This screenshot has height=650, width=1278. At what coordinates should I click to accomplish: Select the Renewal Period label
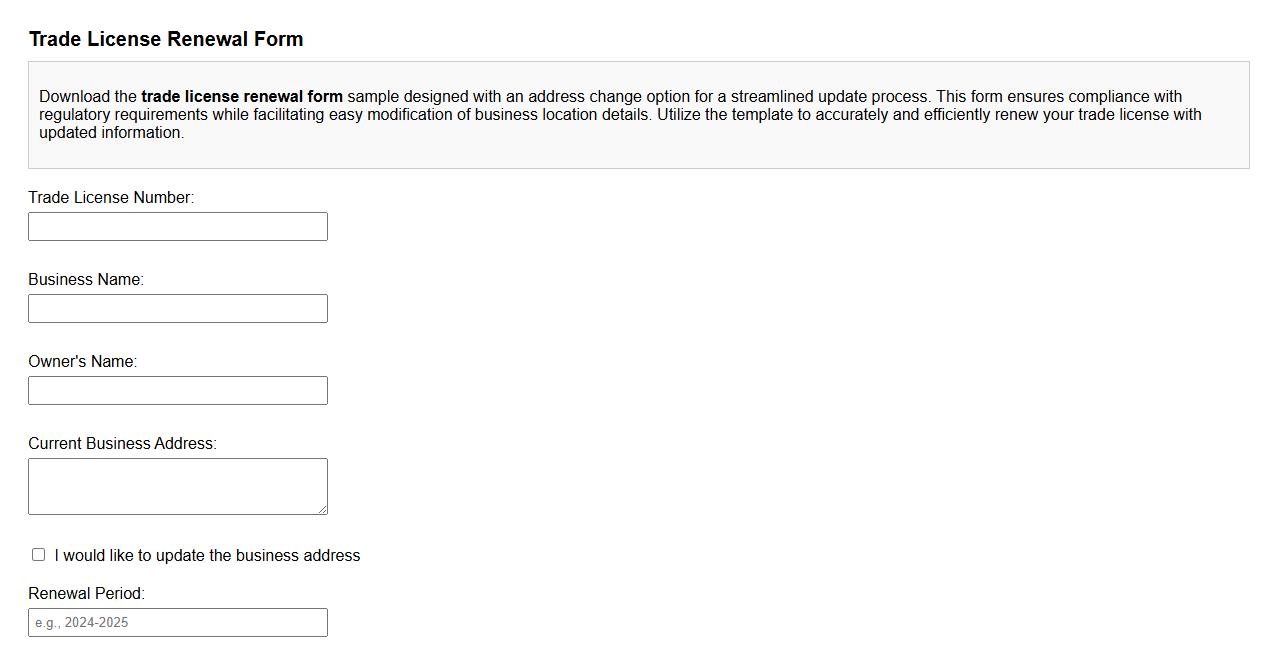point(85,593)
